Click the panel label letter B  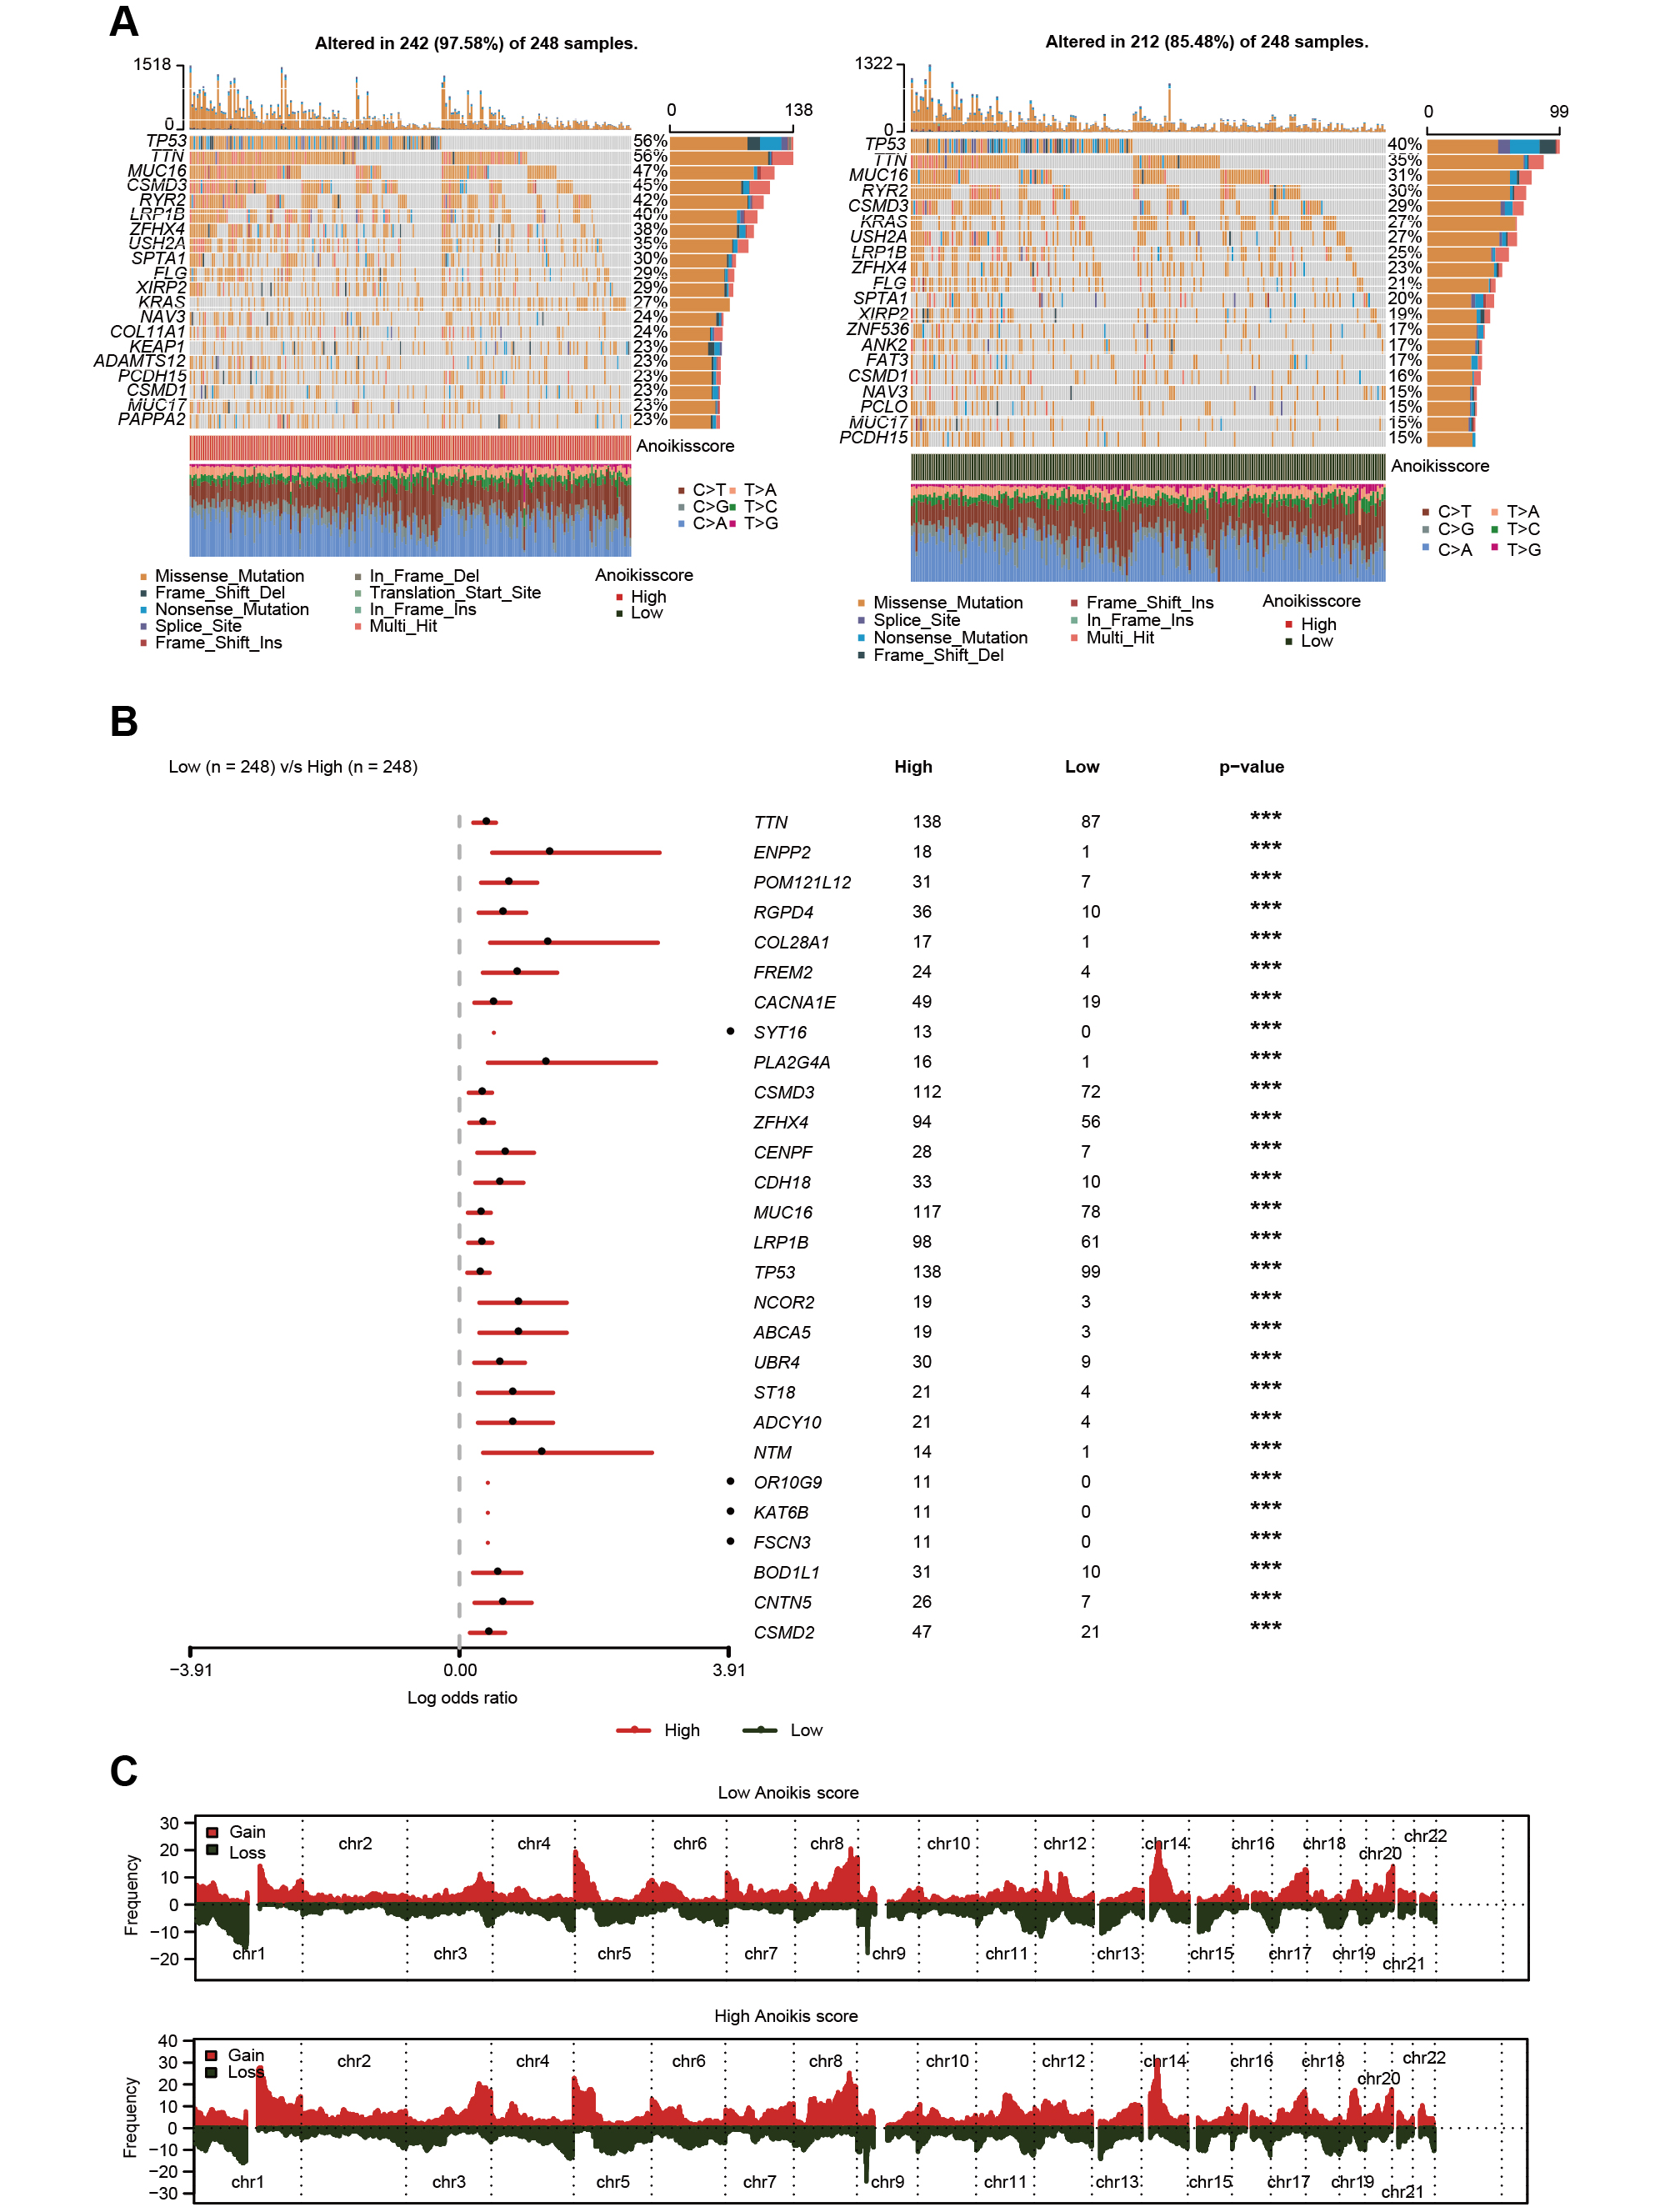[x=124, y=722]
